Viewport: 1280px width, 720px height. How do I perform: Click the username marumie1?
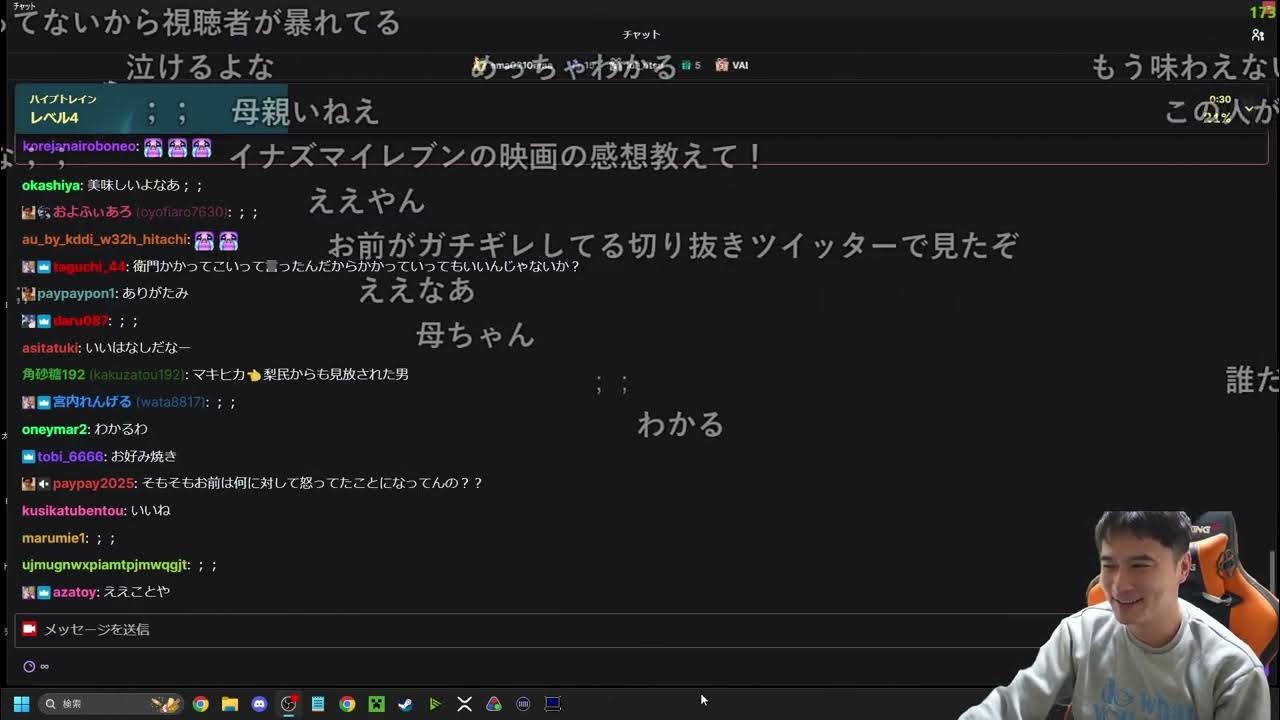click(54, 538)
